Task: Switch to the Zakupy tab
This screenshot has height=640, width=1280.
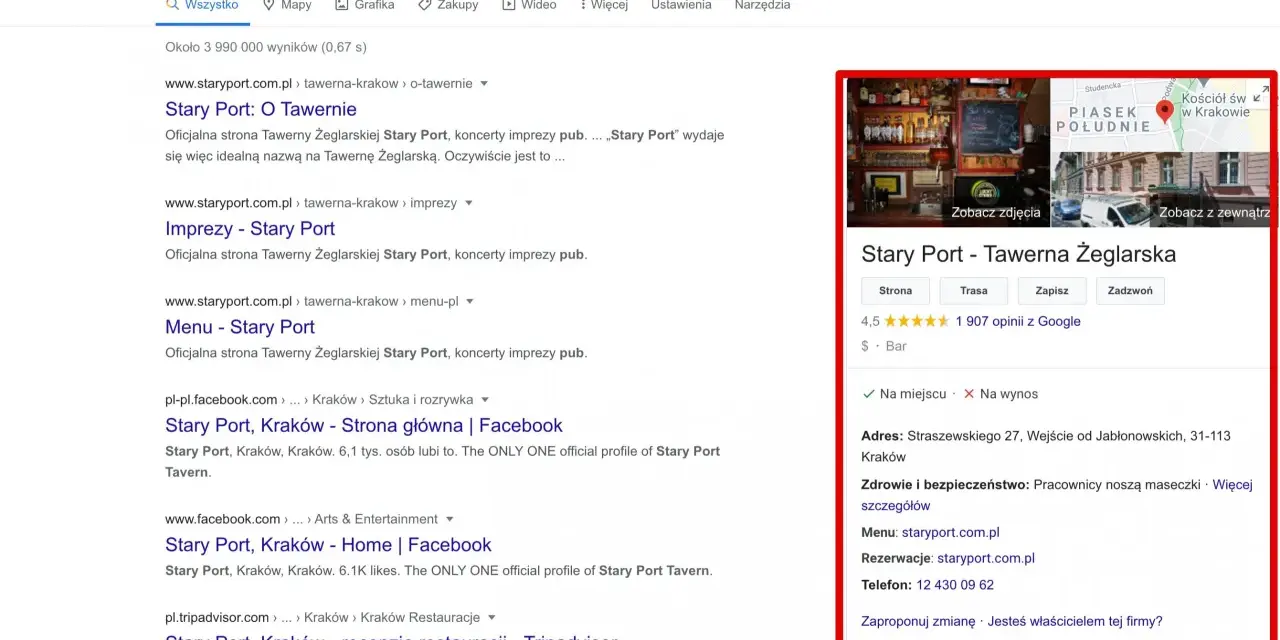Action: tap(448, 5)
